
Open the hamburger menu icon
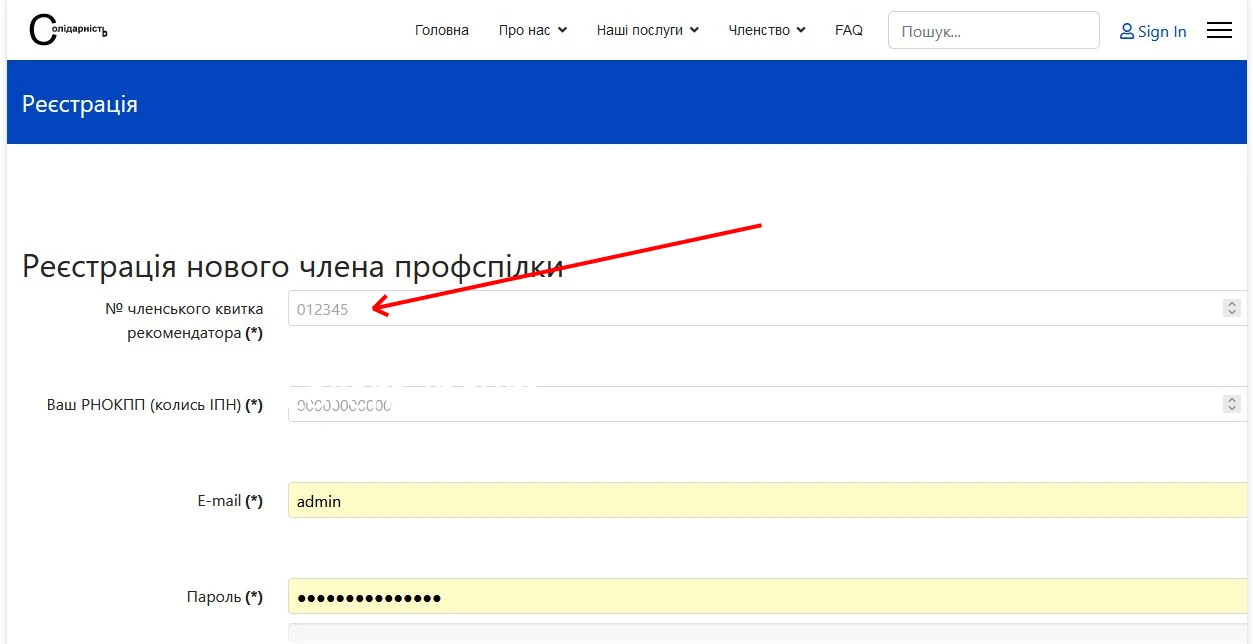[1219, 31]
